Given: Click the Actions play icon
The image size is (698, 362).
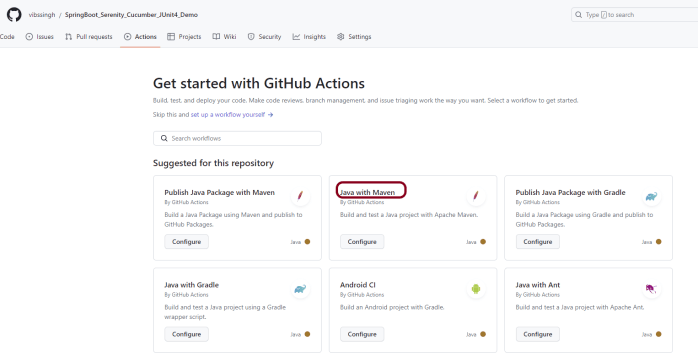Looking at the screenshot, I should pos(128,37).
